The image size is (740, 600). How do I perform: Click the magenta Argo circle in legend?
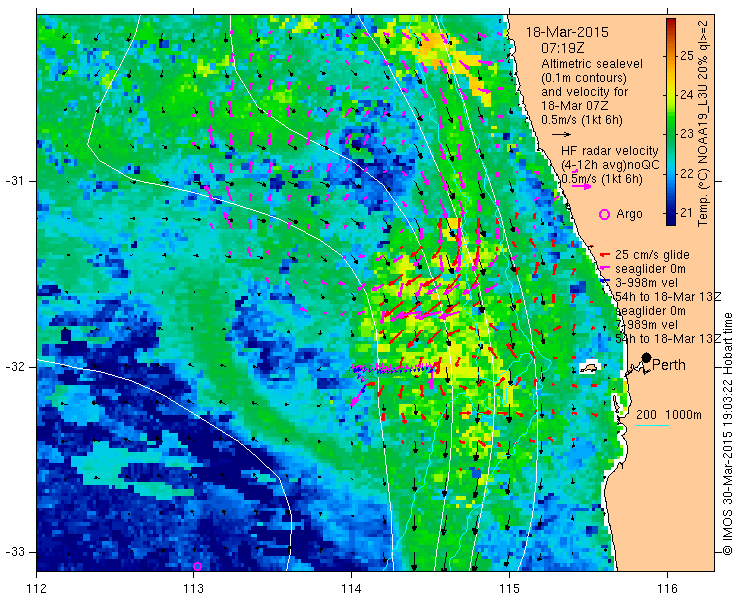coord(604,214)
